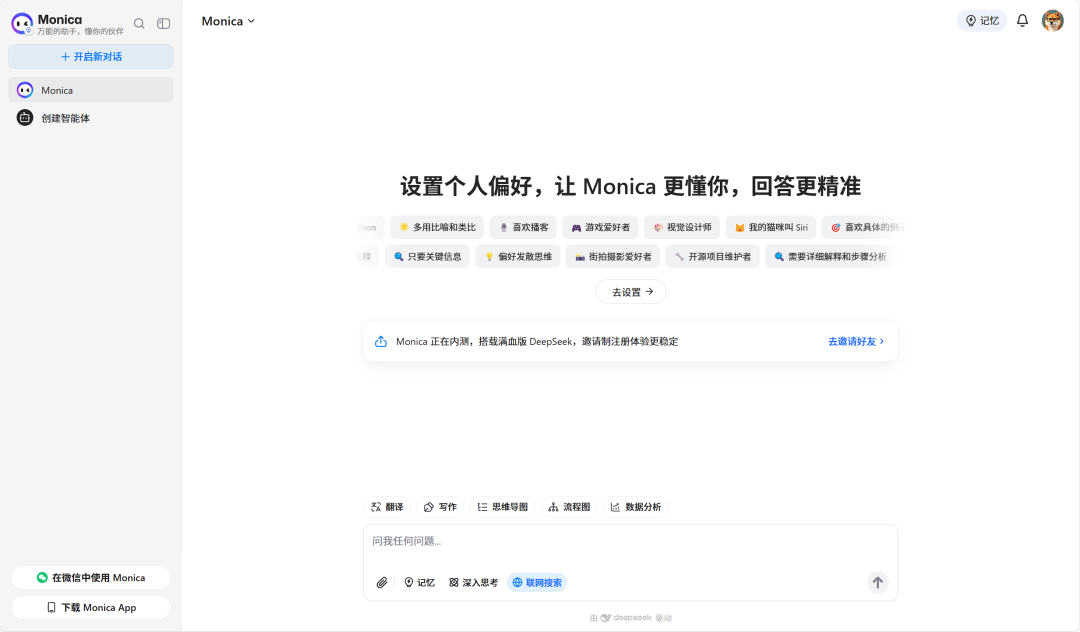Open the user avatar profile menu
The image size is (1080, 632).
coord(1052,21)
